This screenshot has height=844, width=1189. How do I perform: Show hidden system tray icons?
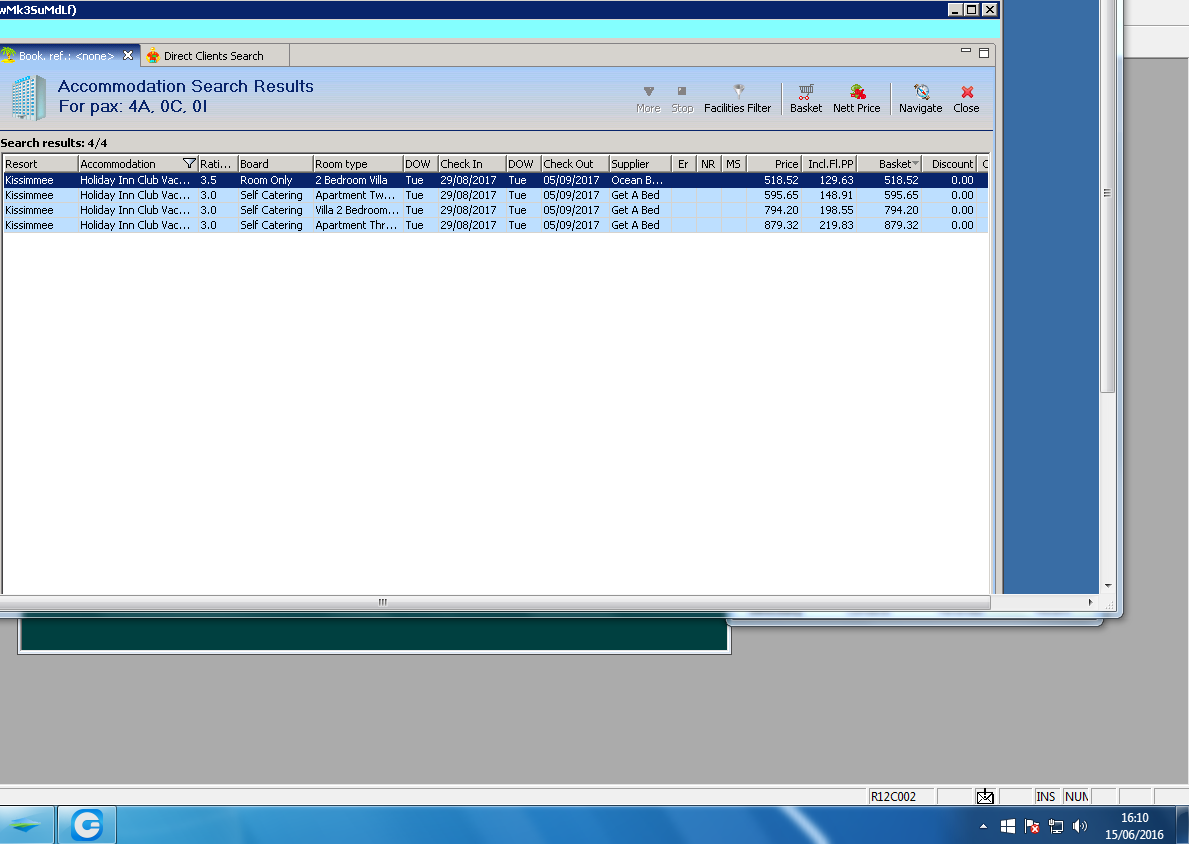[x=984, y=827]
